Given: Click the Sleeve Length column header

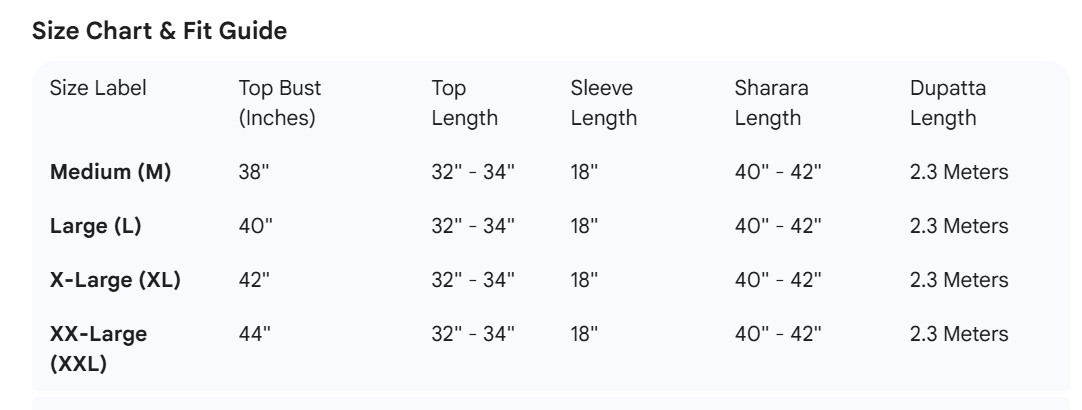Looking at the screenshot, I should tap(603, 103).
